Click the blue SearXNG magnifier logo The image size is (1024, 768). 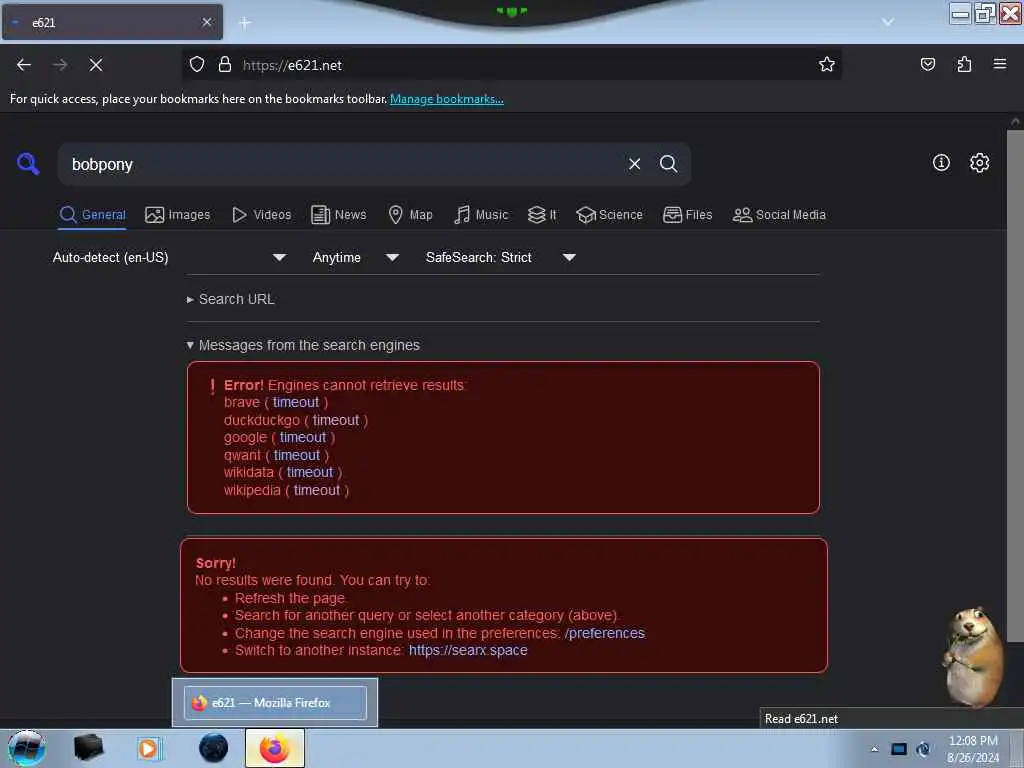click(x=28, y=163)
